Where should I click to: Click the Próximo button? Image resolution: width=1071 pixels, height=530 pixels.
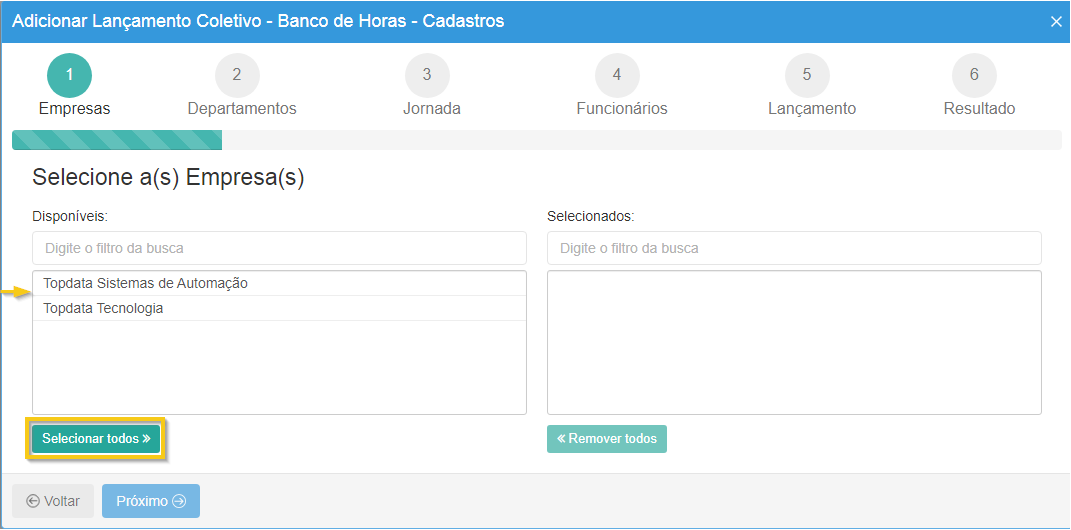pyautogui.click(x=151, y=501)
